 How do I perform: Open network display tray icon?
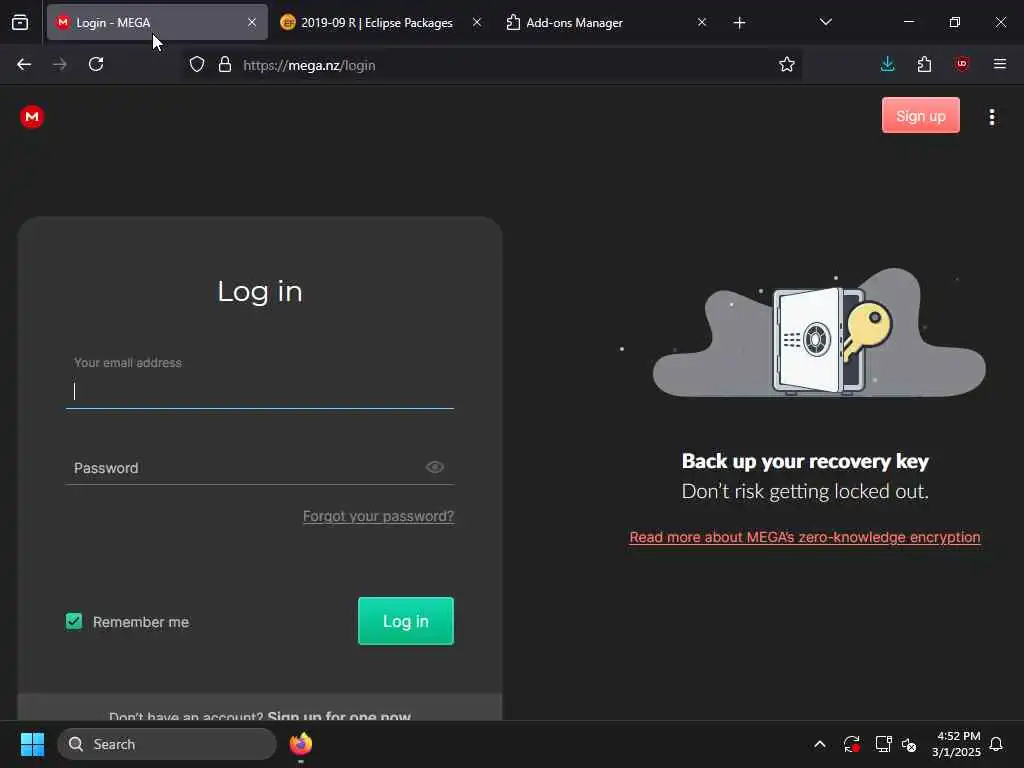click(883, 744)
